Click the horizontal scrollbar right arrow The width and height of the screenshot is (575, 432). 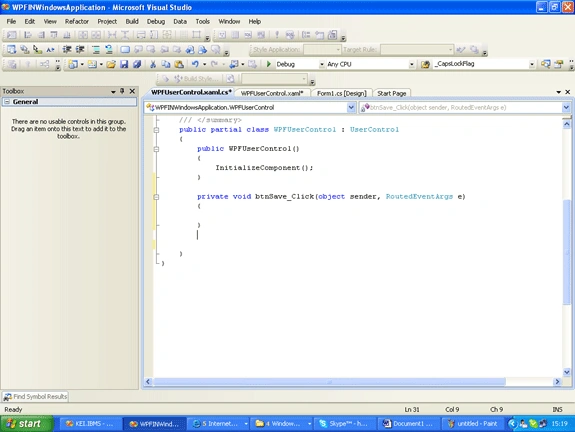coord(557,382)
